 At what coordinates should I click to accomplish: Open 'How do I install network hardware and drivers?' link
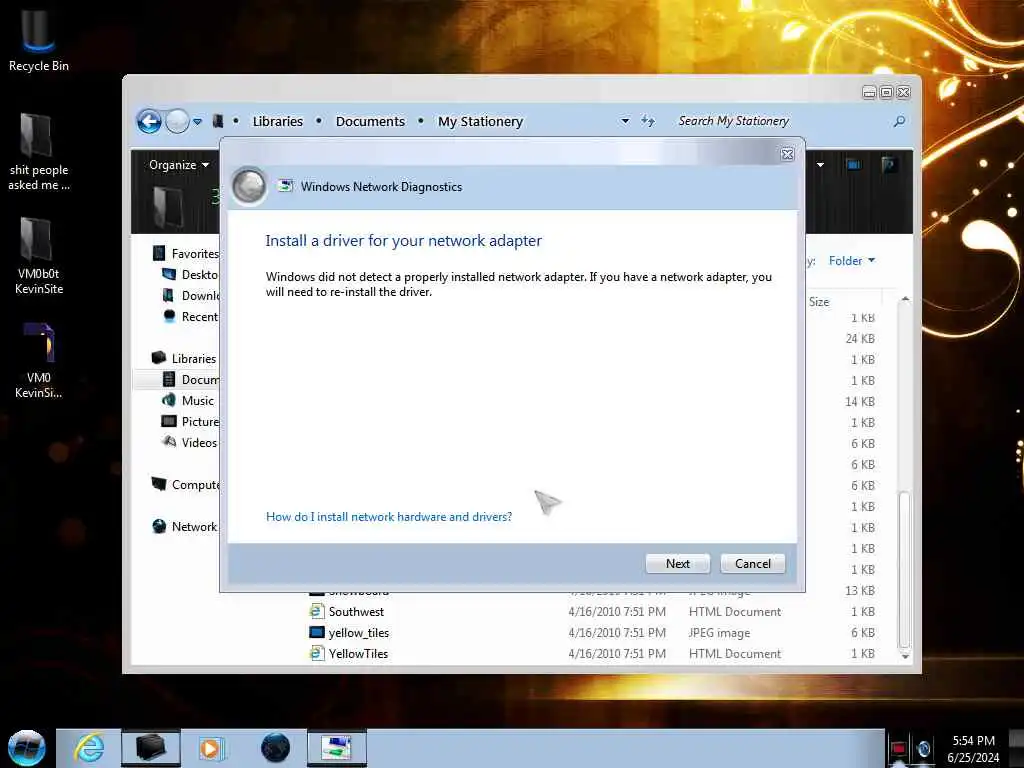click(x=389, y=517)
